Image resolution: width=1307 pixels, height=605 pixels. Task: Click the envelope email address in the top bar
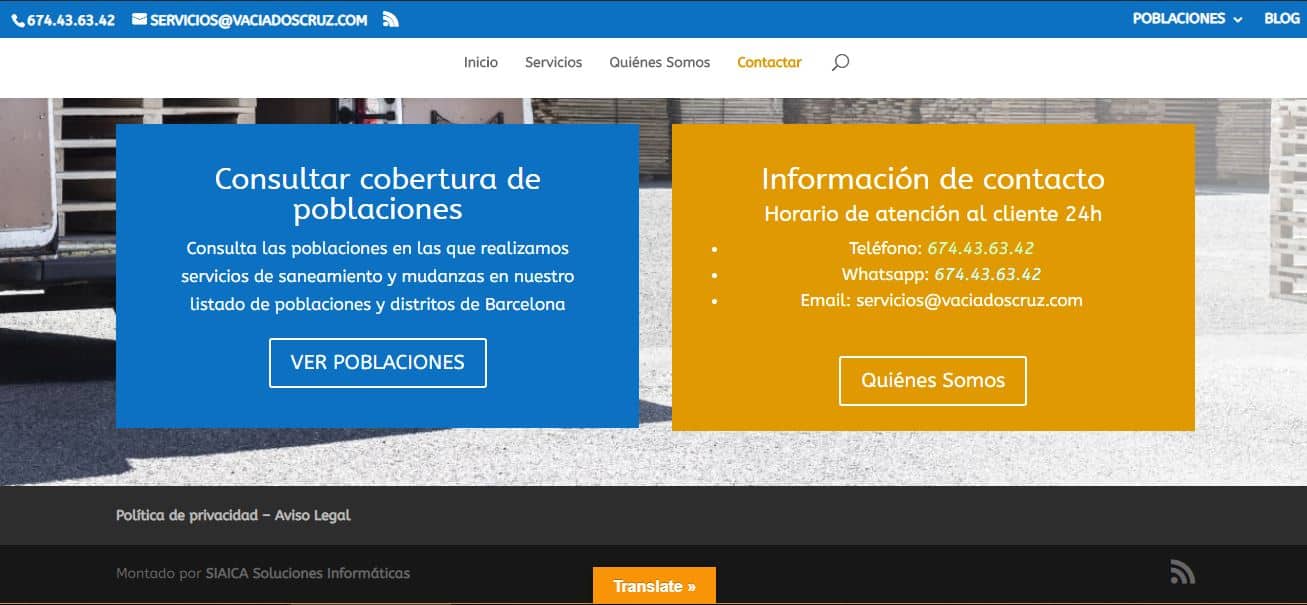click(250, 20)
